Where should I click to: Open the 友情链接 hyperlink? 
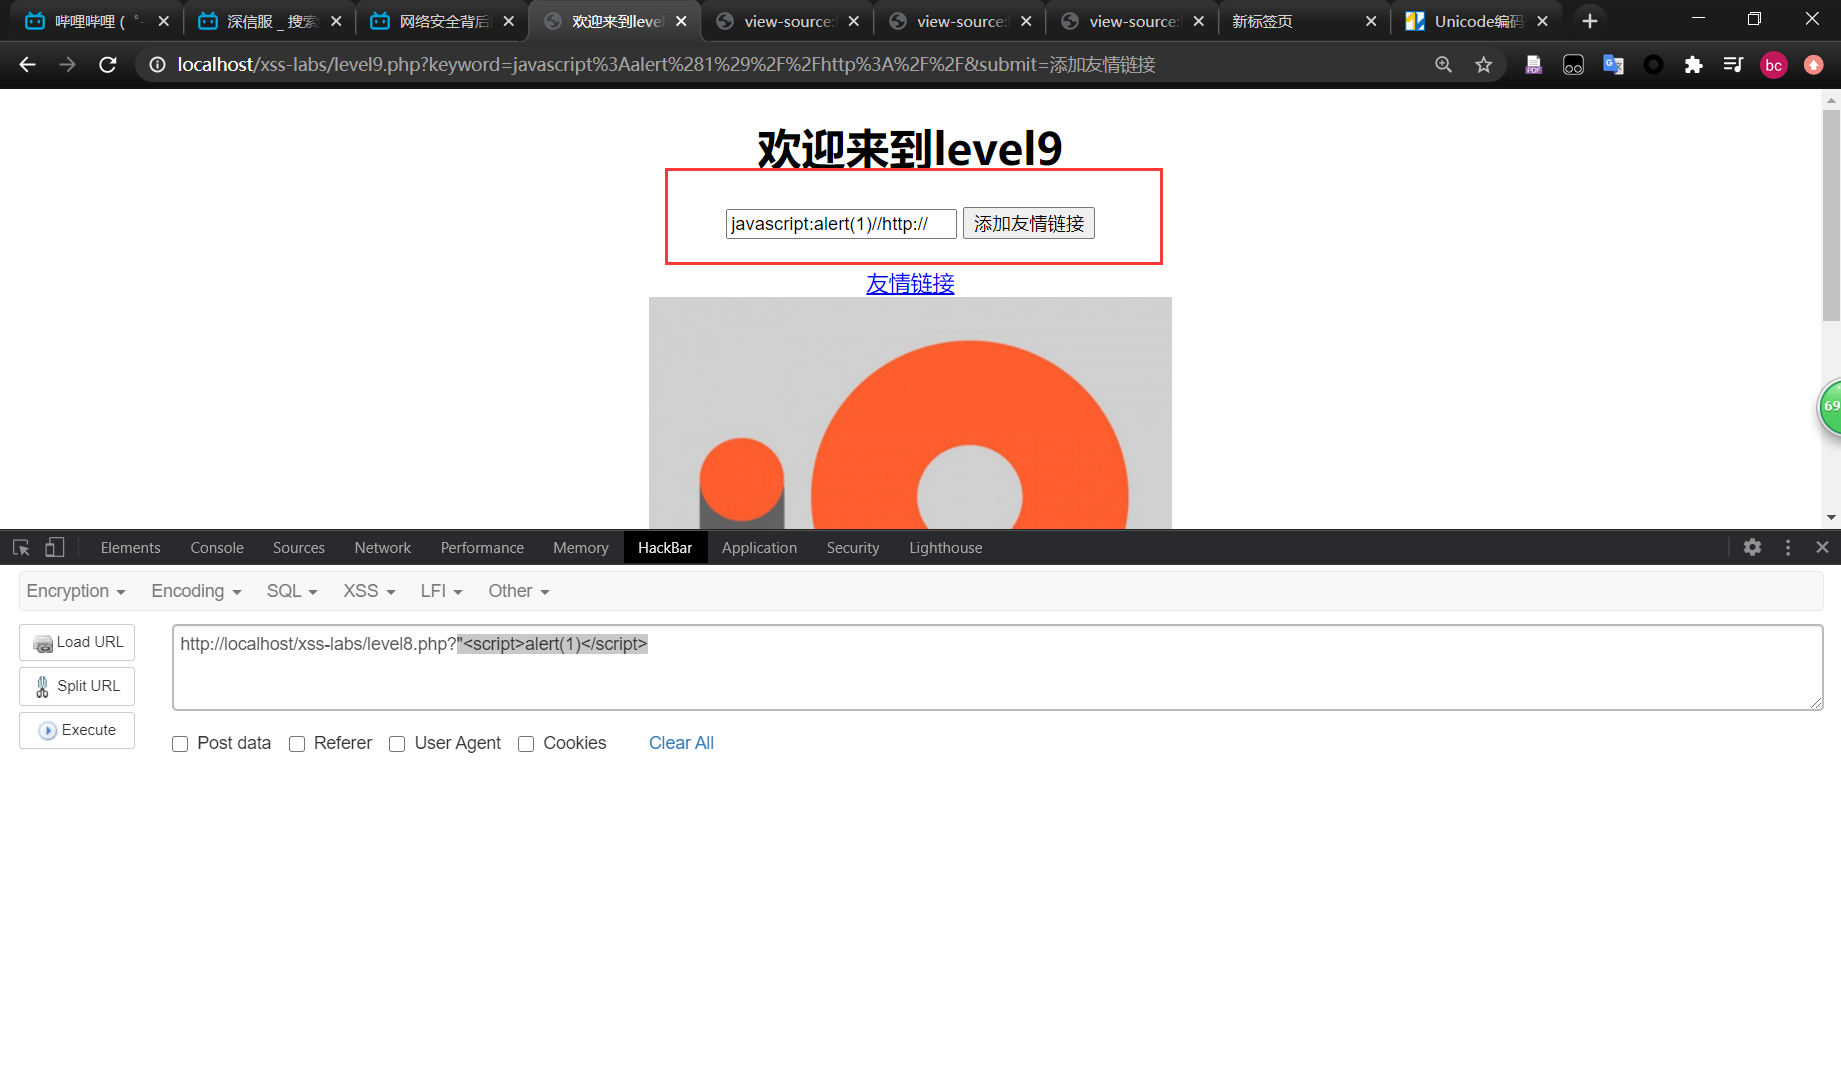910,284
